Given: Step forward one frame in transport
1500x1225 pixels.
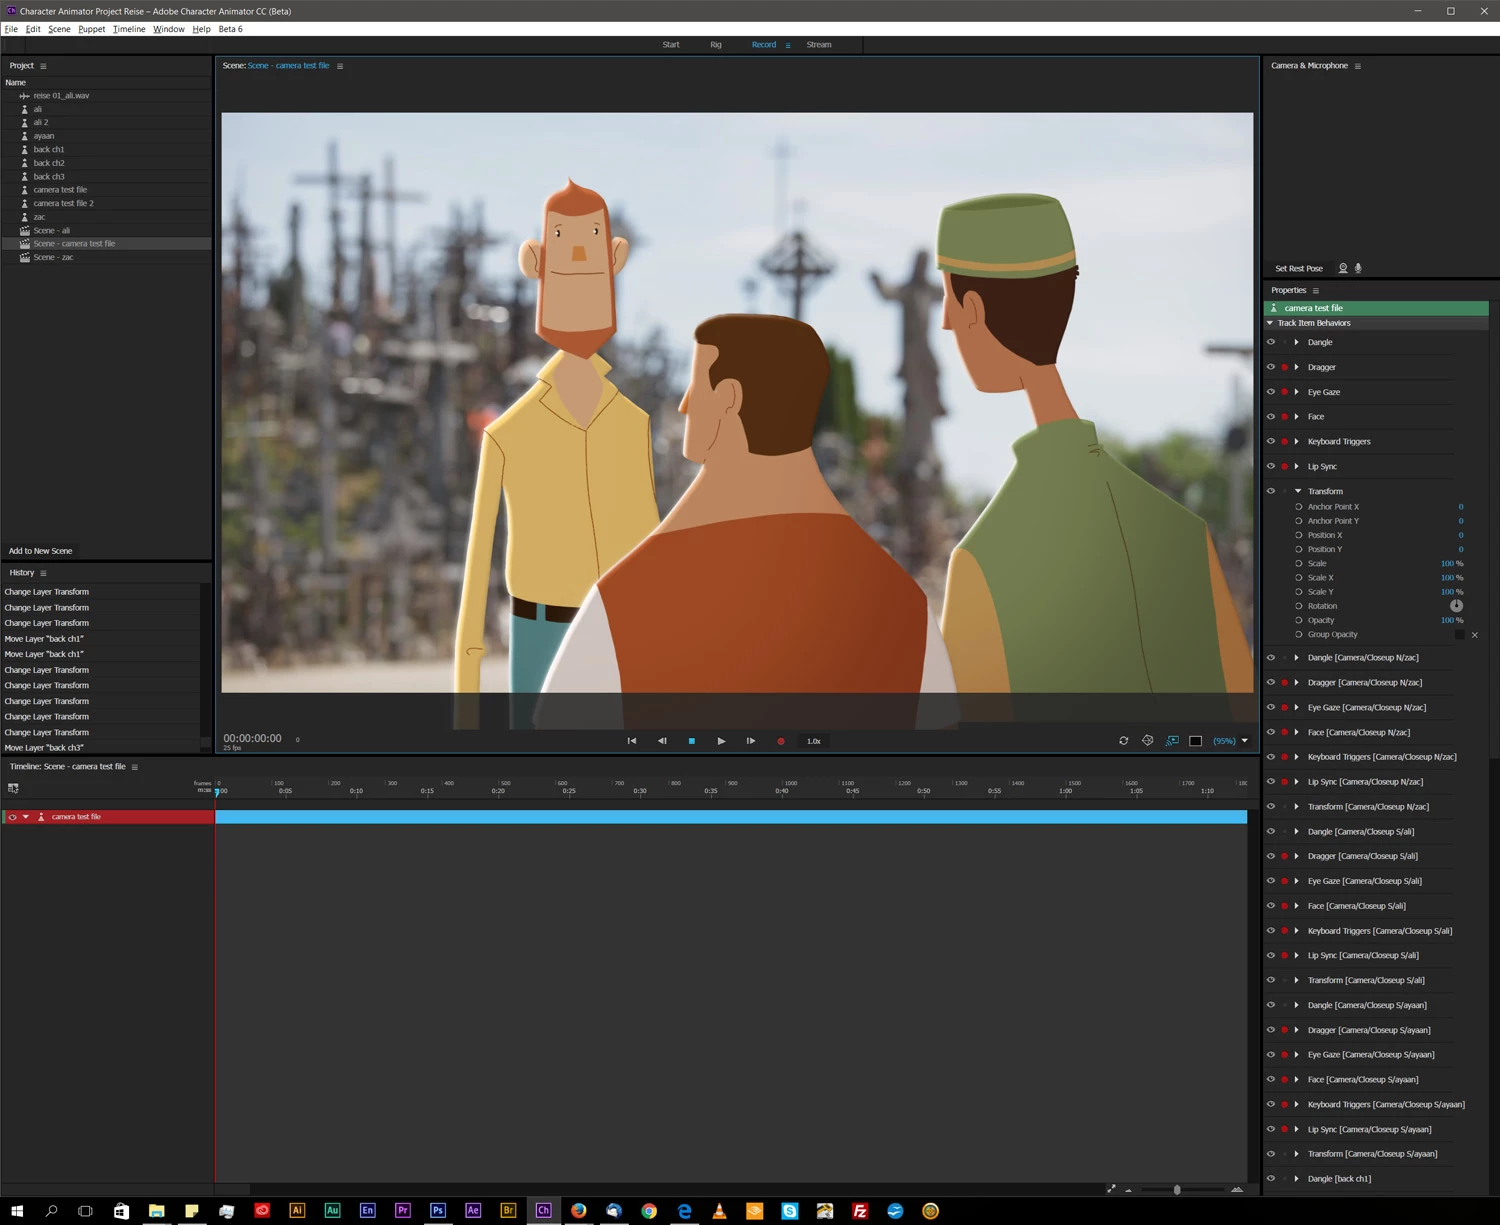Looking at the screenshot, I should coord(751,741).
